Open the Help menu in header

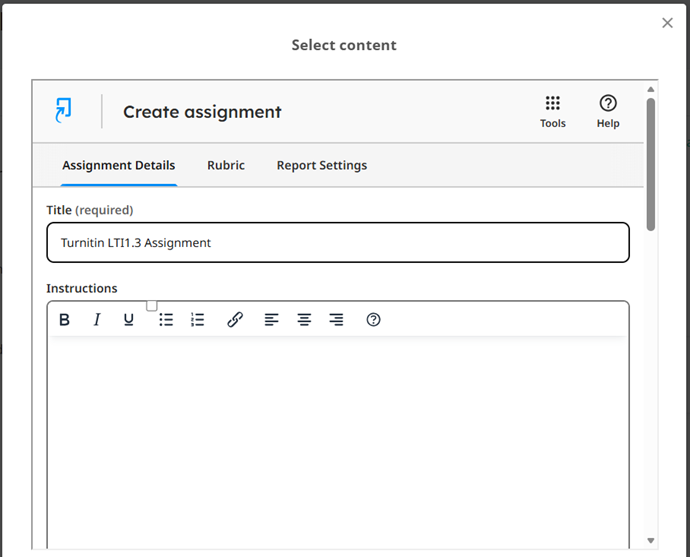click(x=607, y=111)
